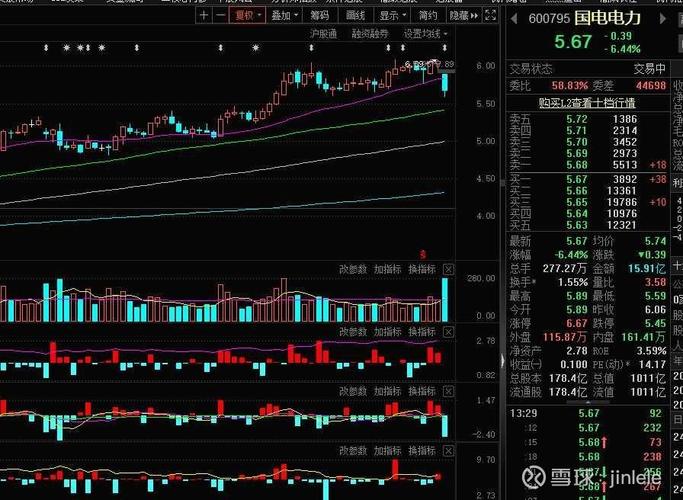683x500 pixels.
Task: Click the 13:29 tick trade row
Action: [586, 413]
